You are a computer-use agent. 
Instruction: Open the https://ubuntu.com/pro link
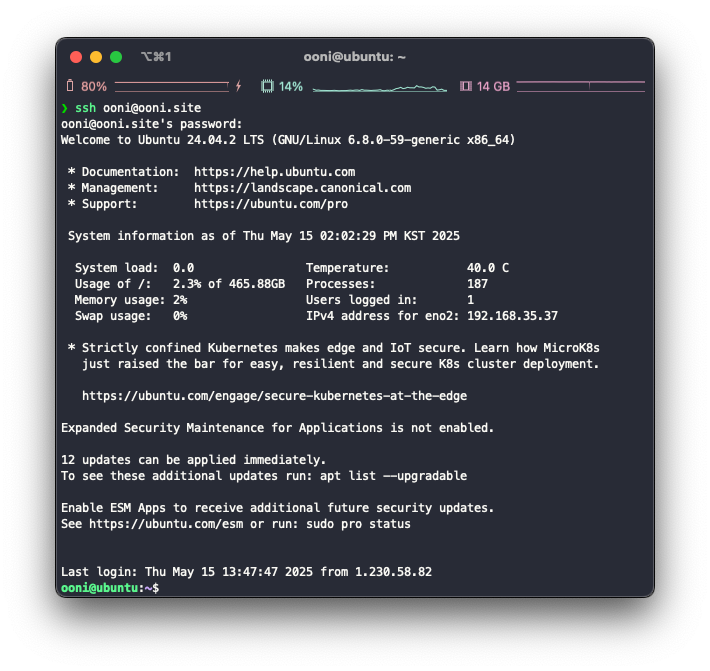coord(271,204)
